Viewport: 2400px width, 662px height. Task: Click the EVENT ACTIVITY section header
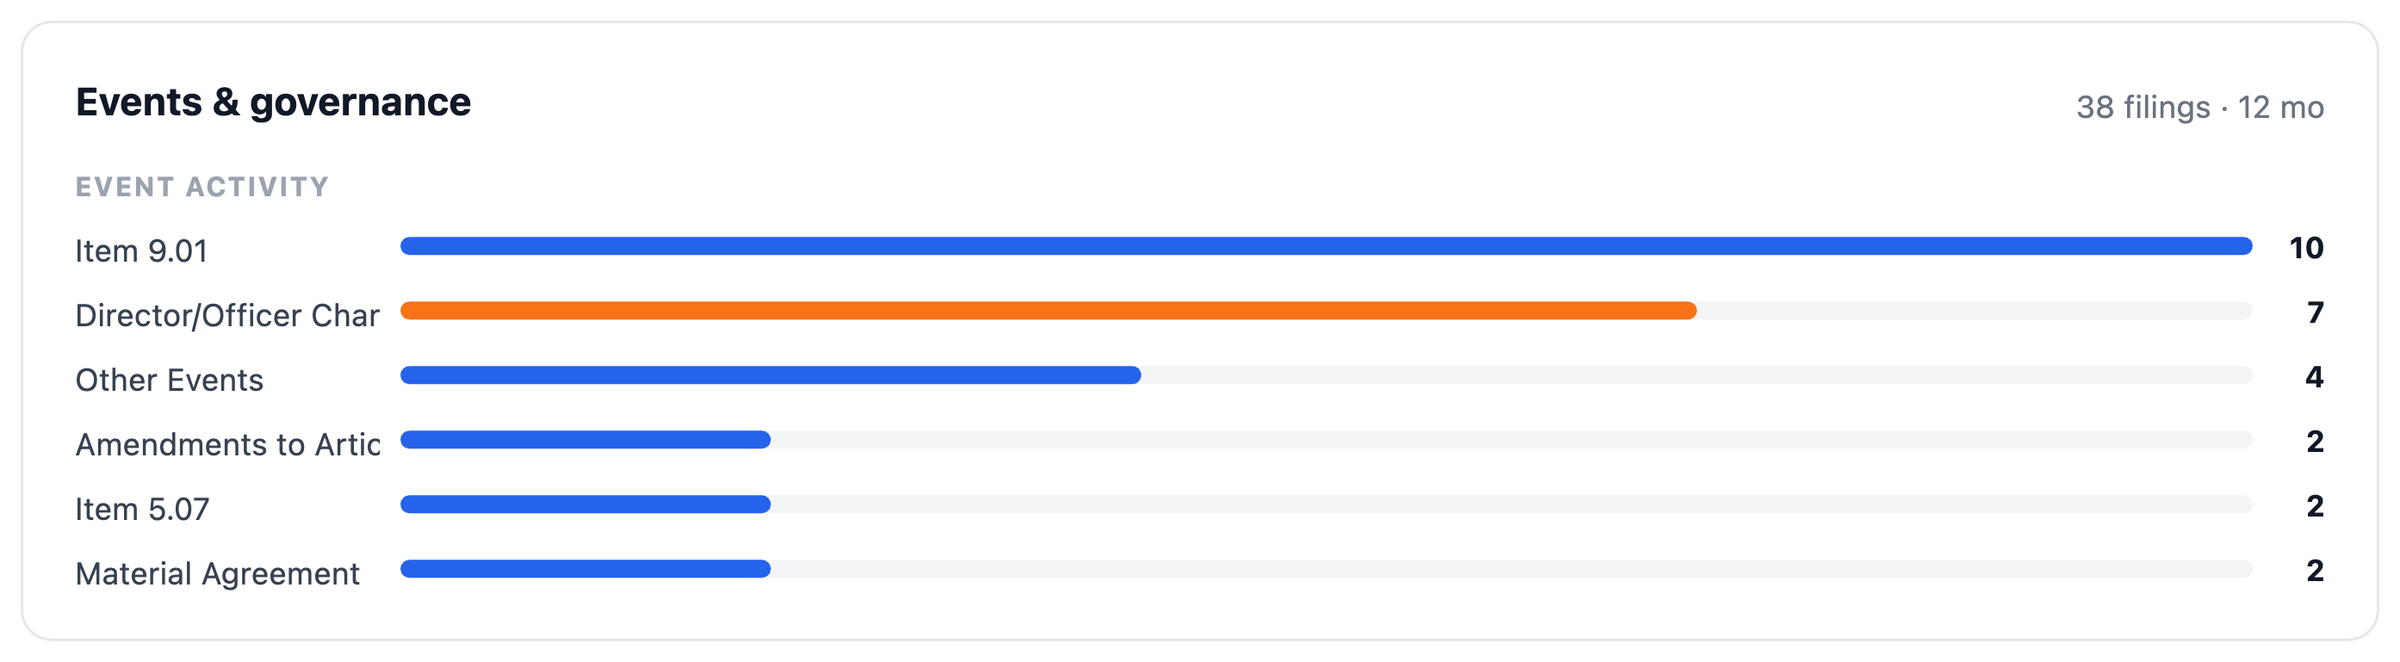[x=202, y=187]
